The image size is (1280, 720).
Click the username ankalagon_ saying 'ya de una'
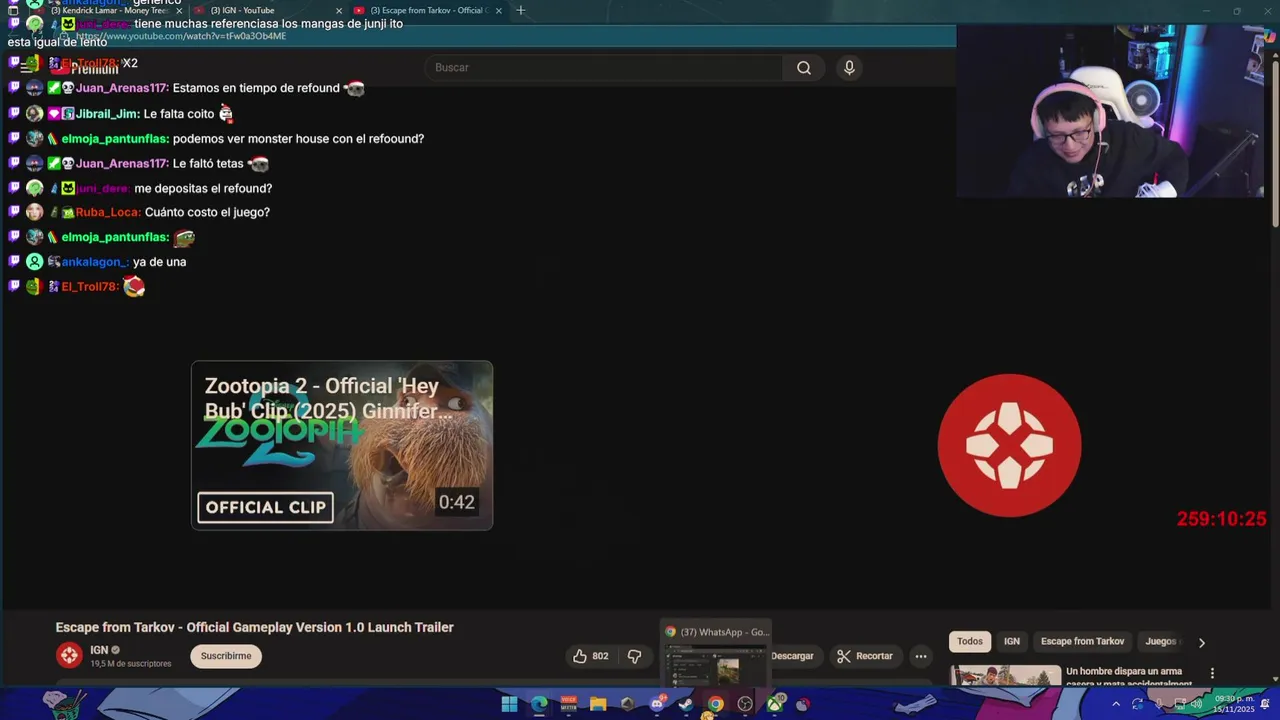95,262
